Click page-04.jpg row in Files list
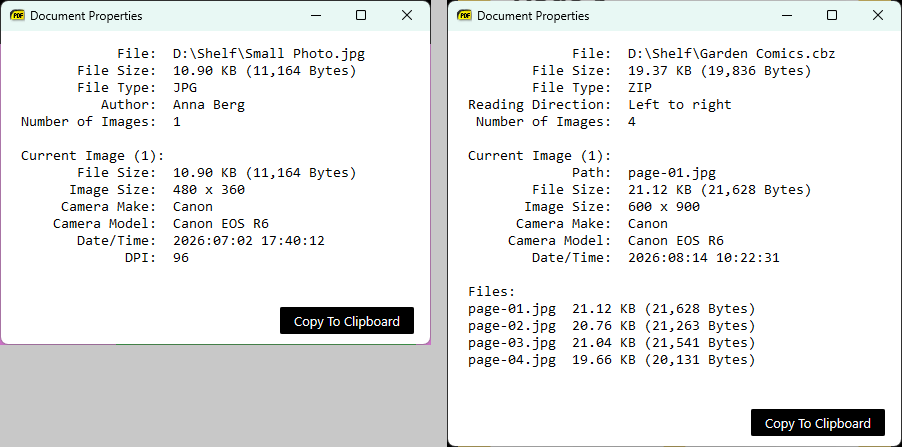 [611, 360]
